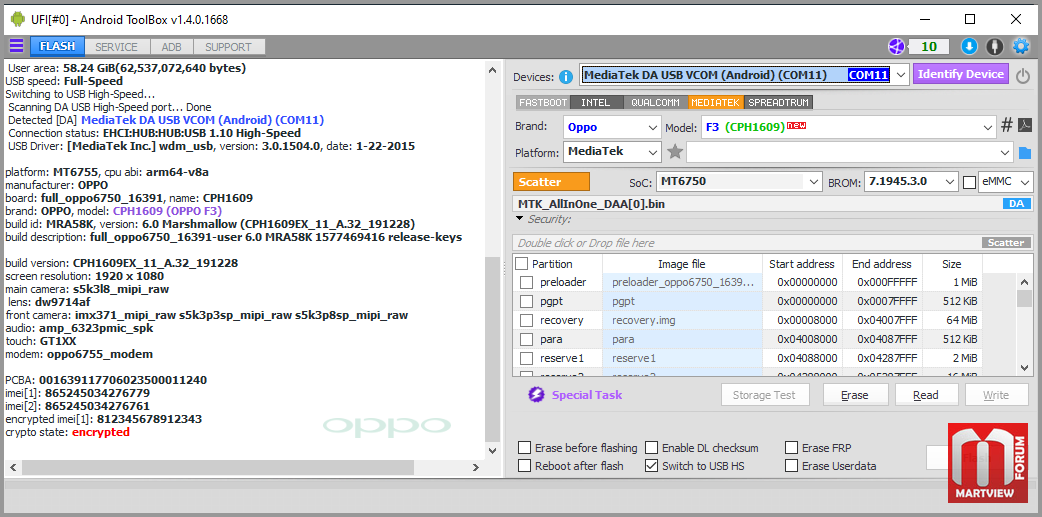Click the hash symbol next to Model
Viewport: 1042px width, 517px height.
[x=1007, y=126]
